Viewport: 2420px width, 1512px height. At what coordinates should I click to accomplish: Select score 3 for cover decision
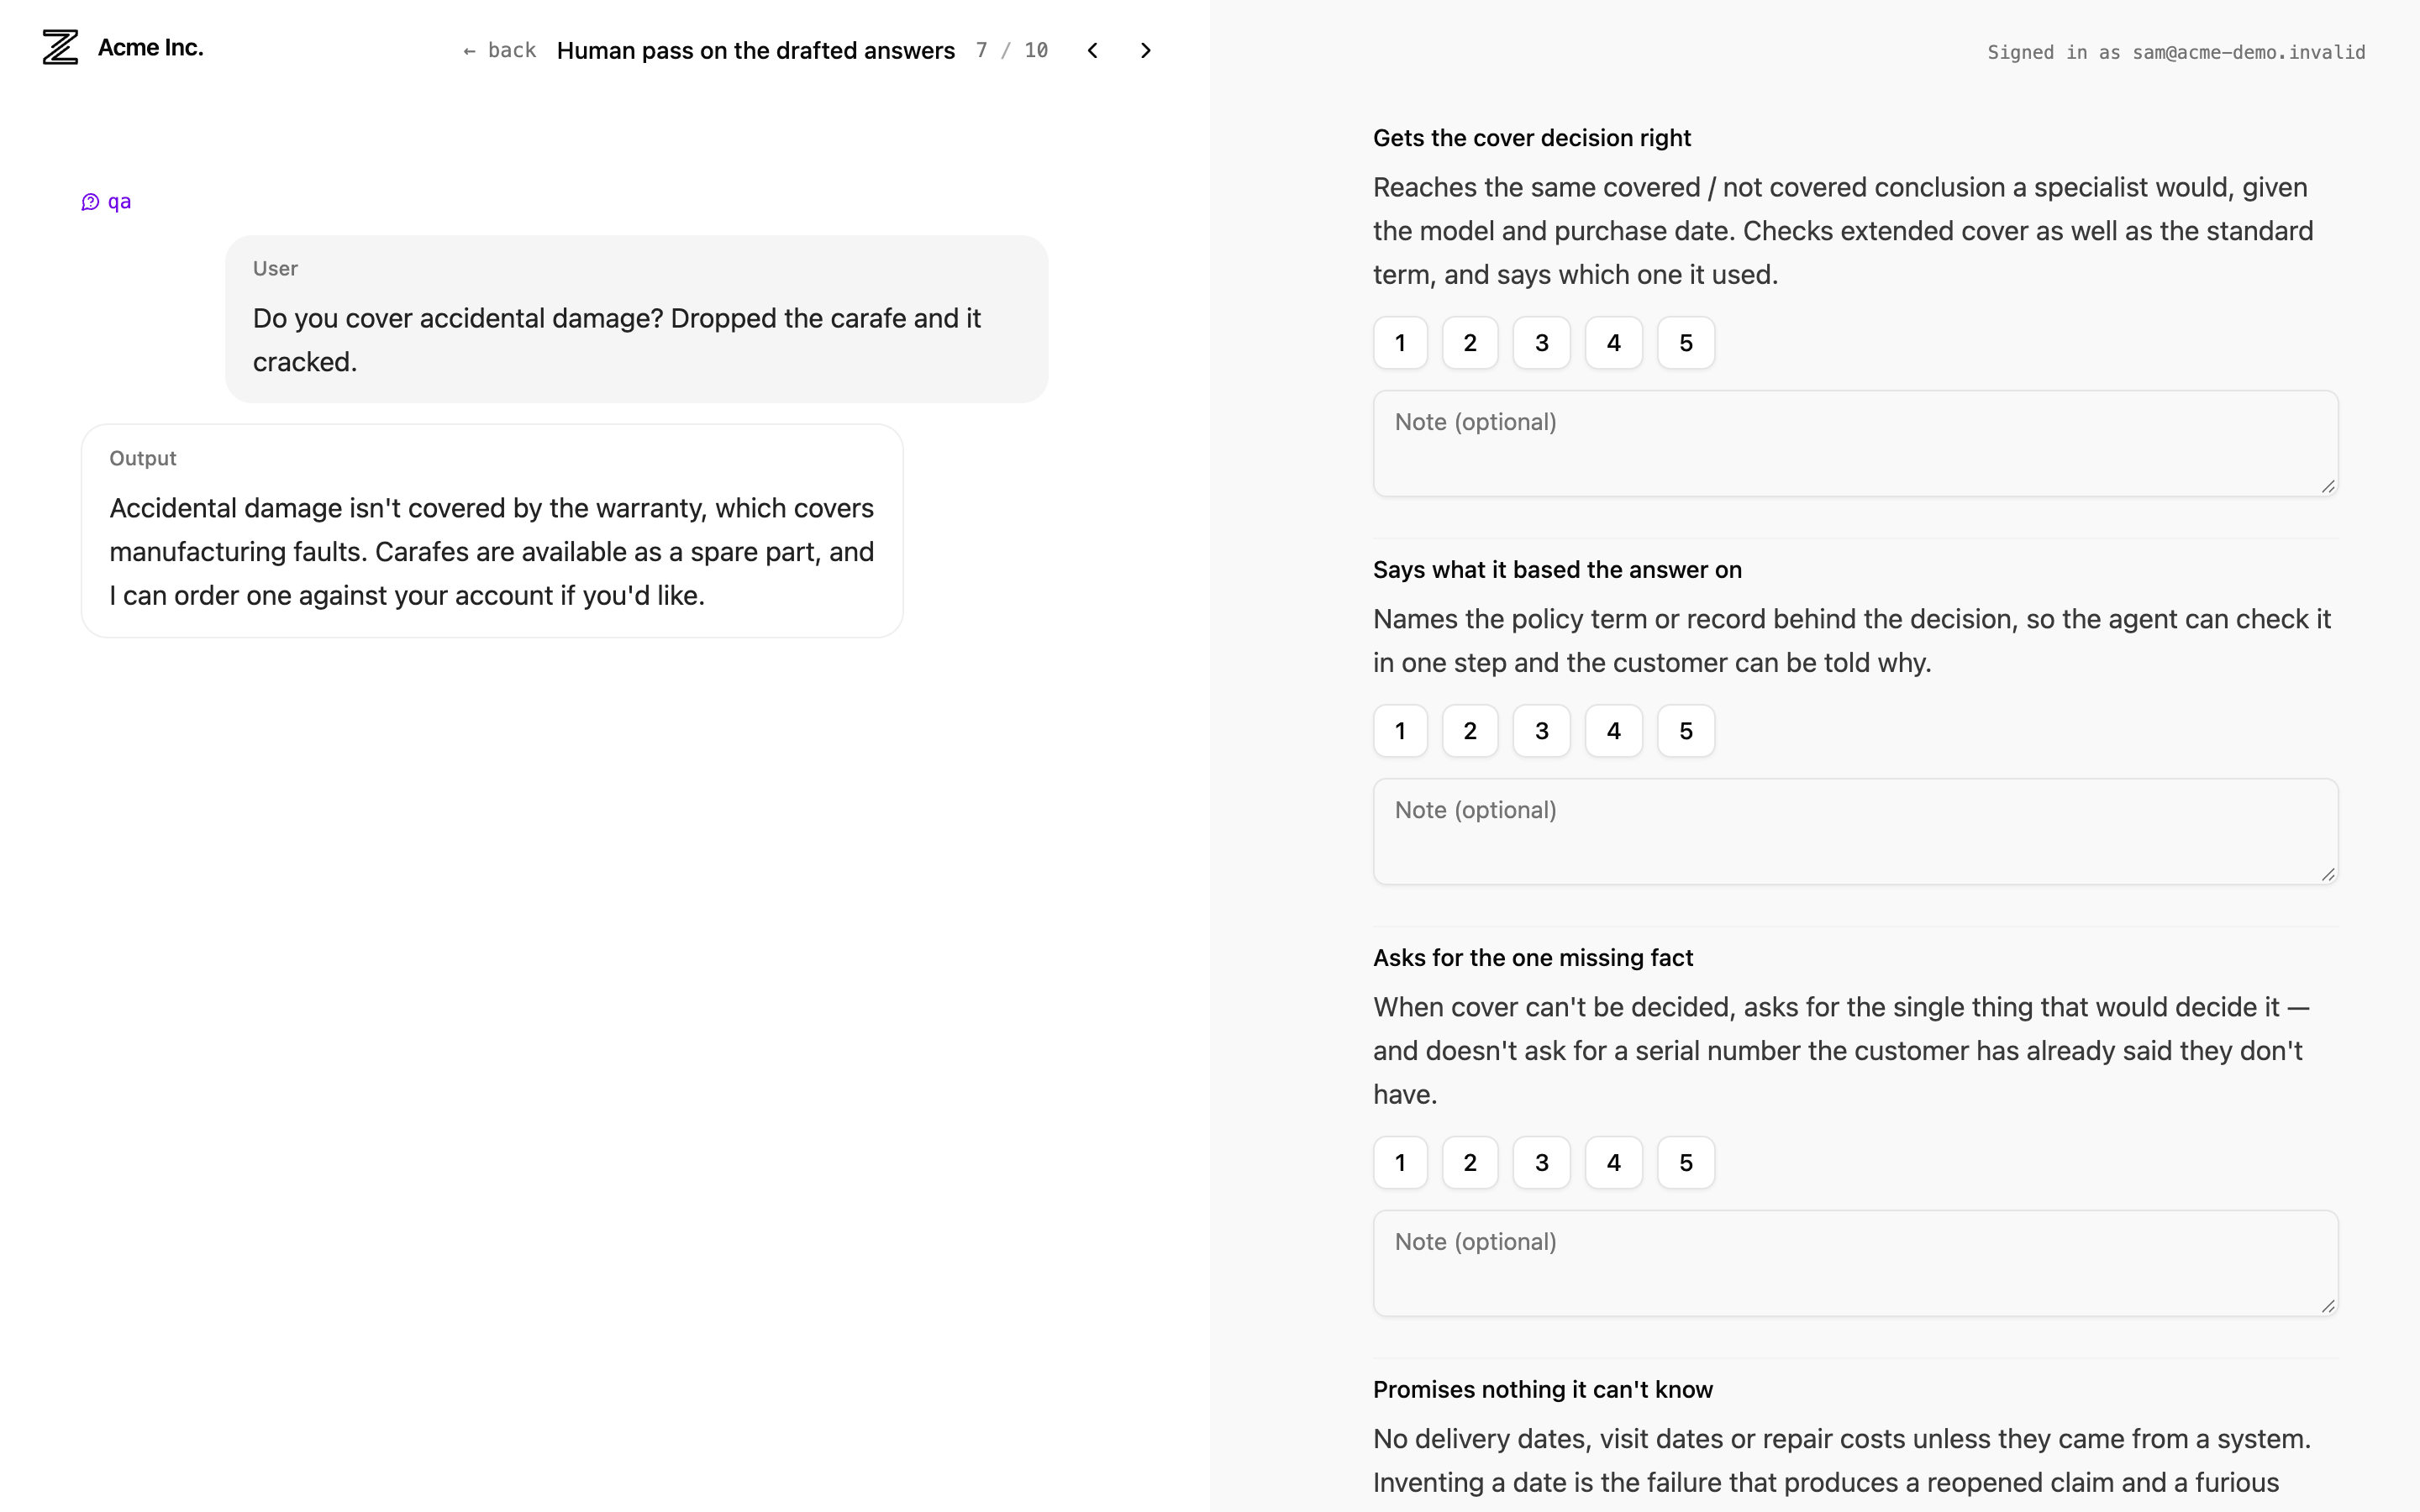[1541, 343]
